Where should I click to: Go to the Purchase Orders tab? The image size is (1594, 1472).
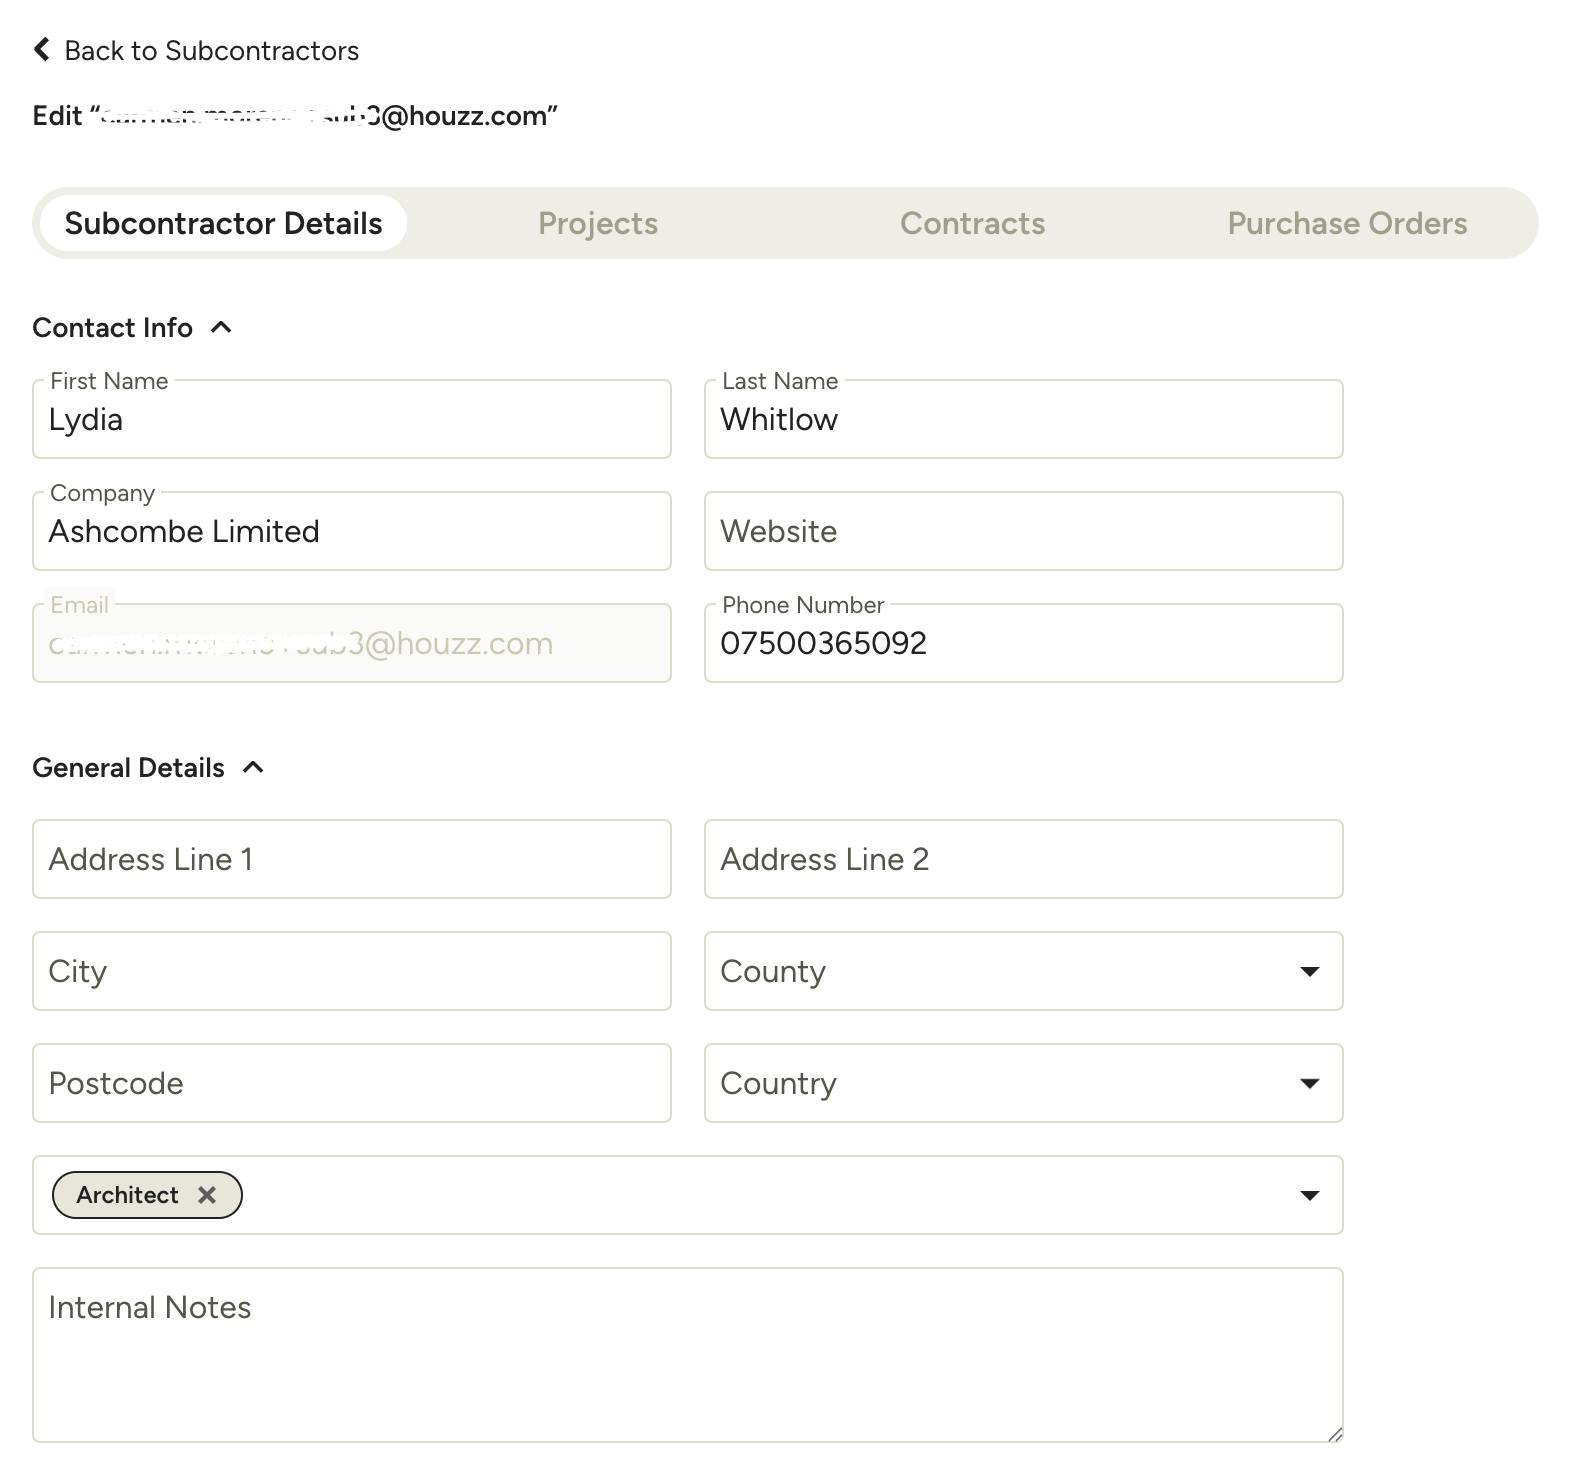(1347, 223)
